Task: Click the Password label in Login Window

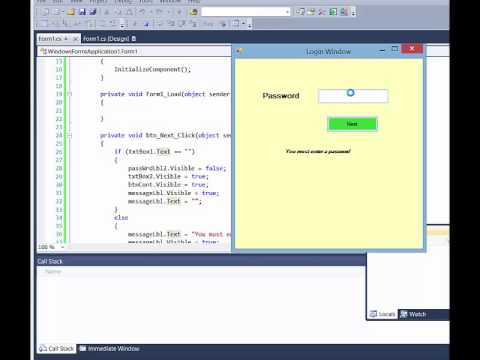Action: click(x=281, y=96)
